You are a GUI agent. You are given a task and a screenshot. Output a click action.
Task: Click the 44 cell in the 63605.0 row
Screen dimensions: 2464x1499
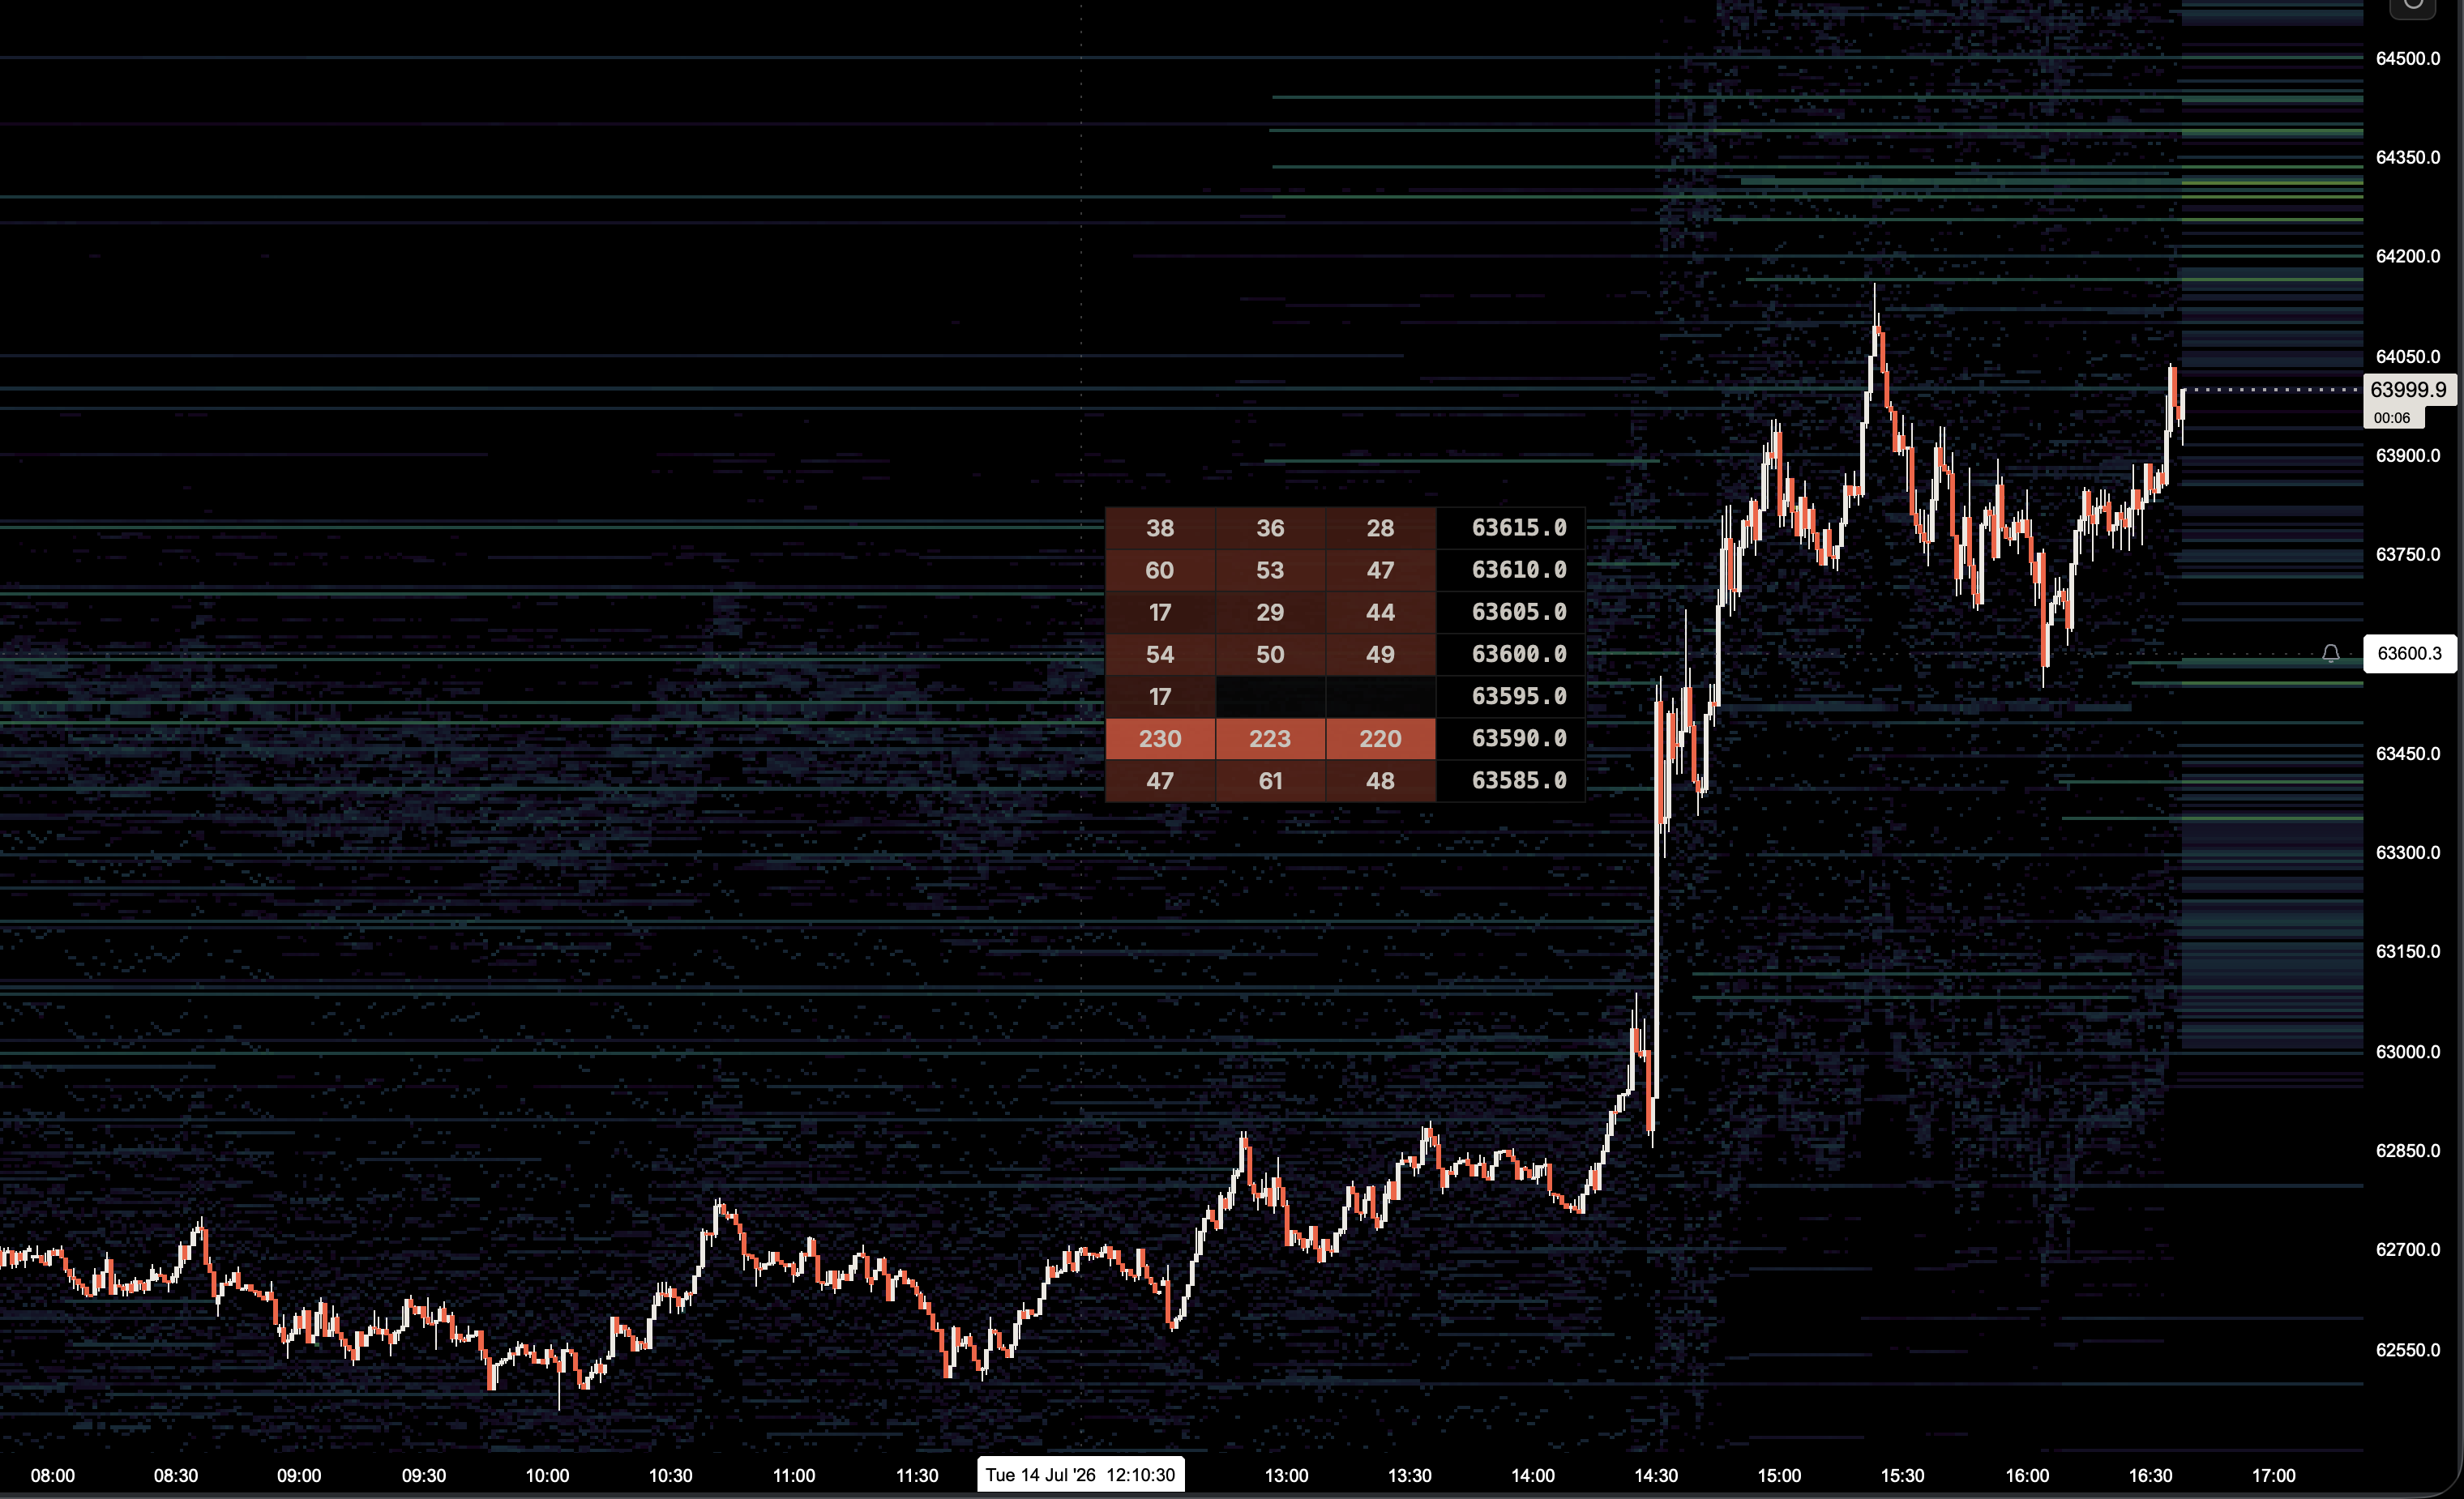(1380, 612)
